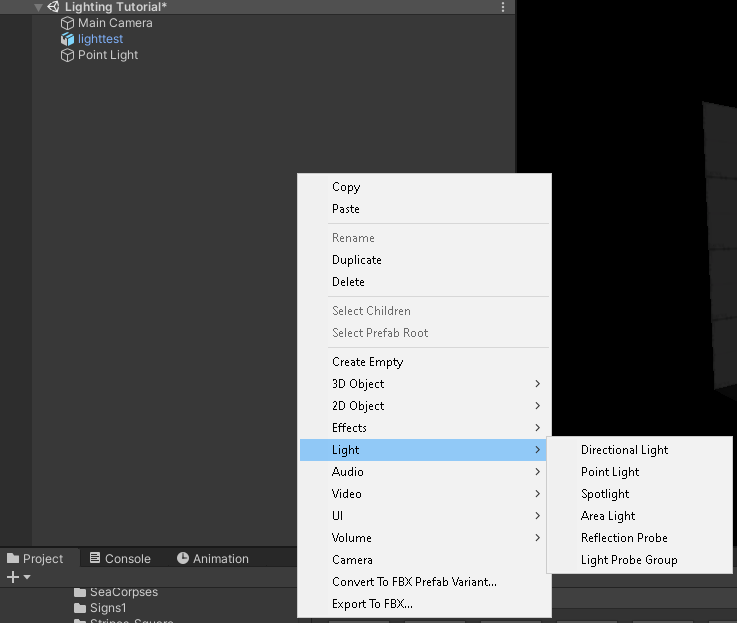Select Export To FBX... menu entry
Viewport: 737px width, 623px height.
(372, 604)
